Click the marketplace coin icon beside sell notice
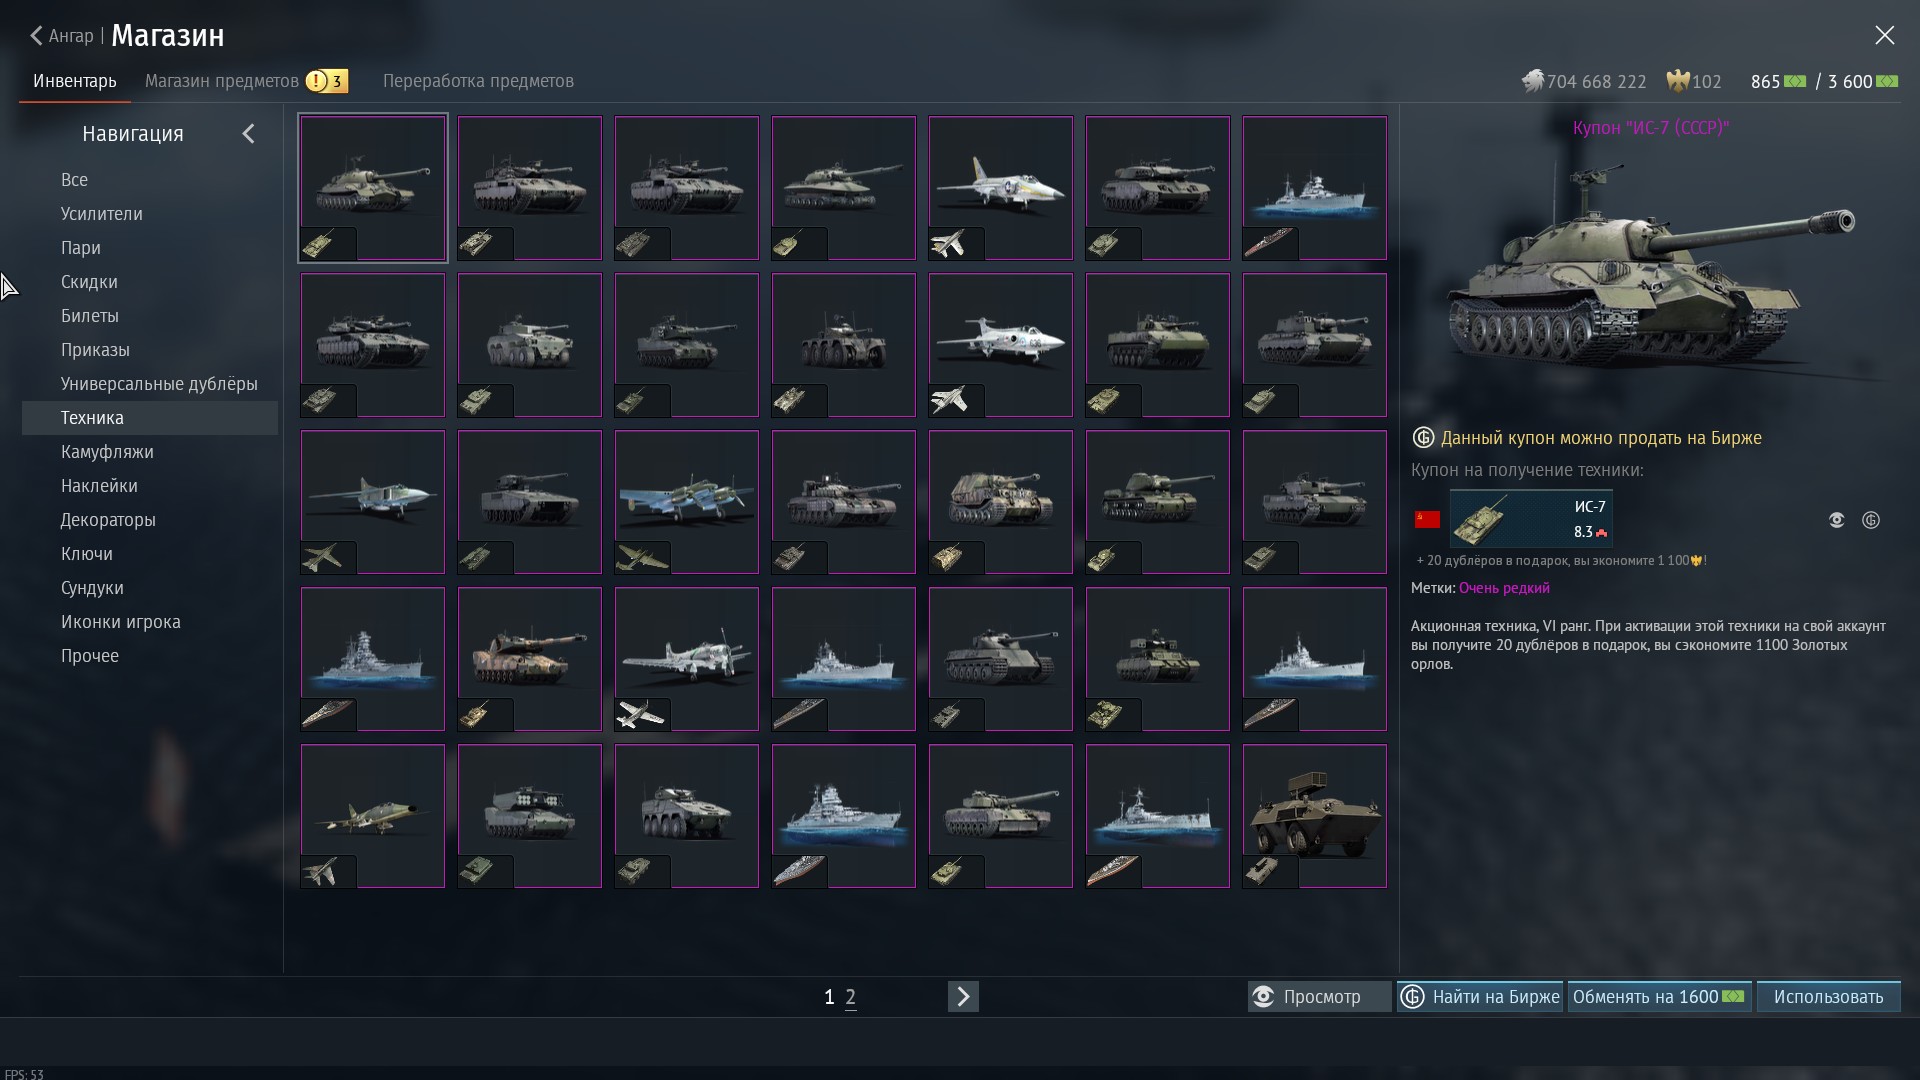The height and width of the screenshot is (1080, 1920). click(1422, 438)
